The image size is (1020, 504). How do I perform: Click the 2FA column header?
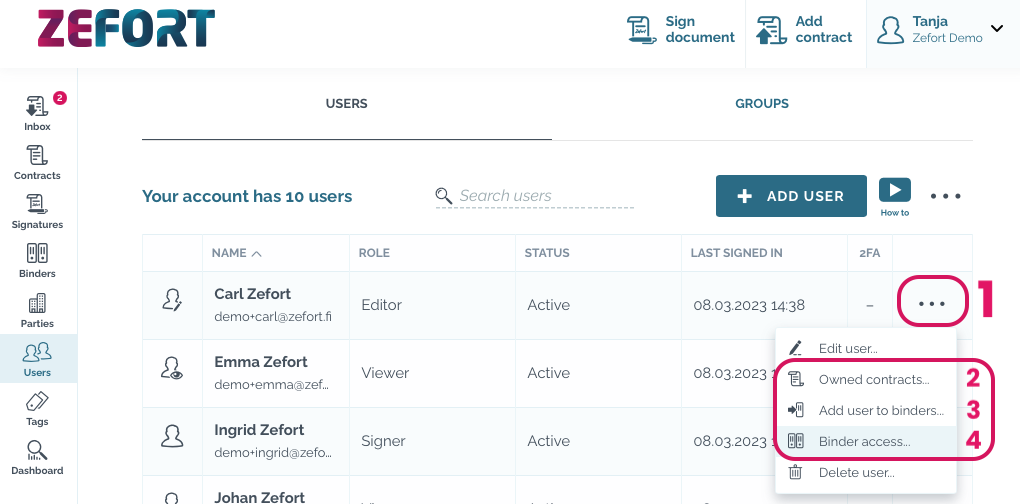(x=870, y=253)
